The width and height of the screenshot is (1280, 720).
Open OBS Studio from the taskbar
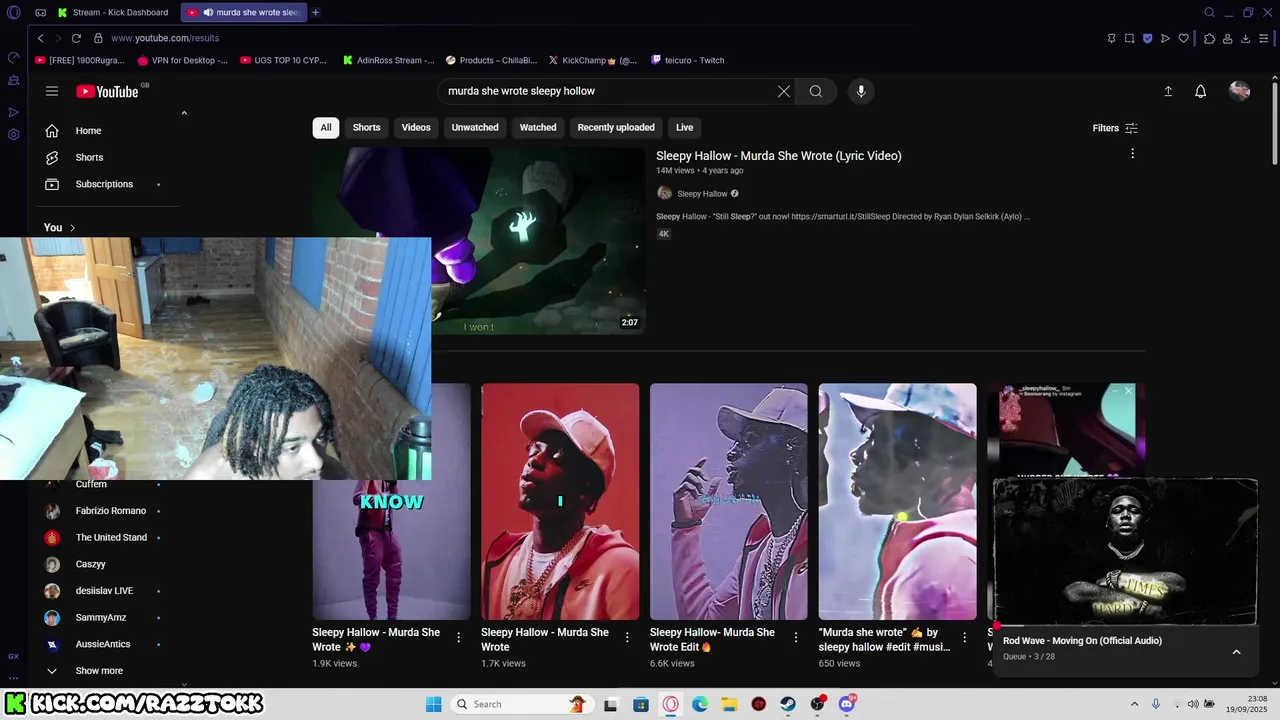point(817,704)
